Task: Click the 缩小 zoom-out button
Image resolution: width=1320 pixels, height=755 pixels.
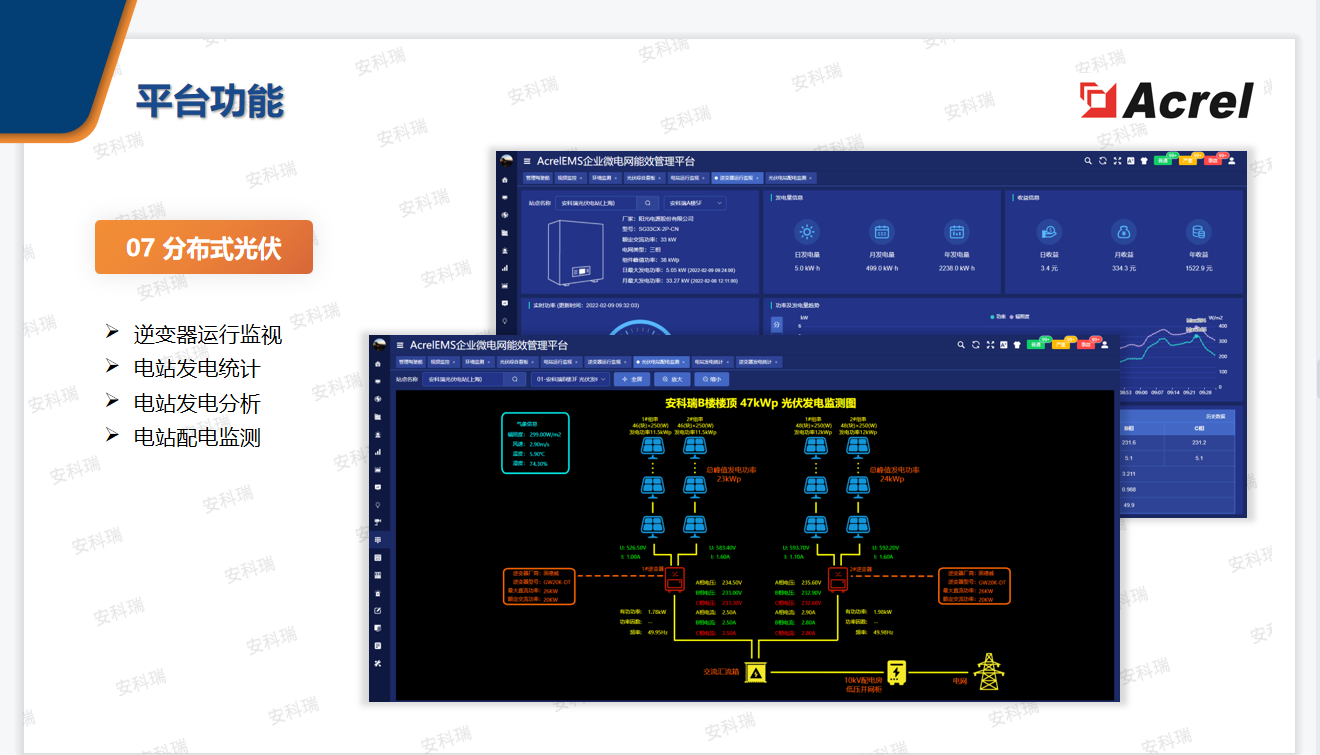Action: (x=712, y=379)
